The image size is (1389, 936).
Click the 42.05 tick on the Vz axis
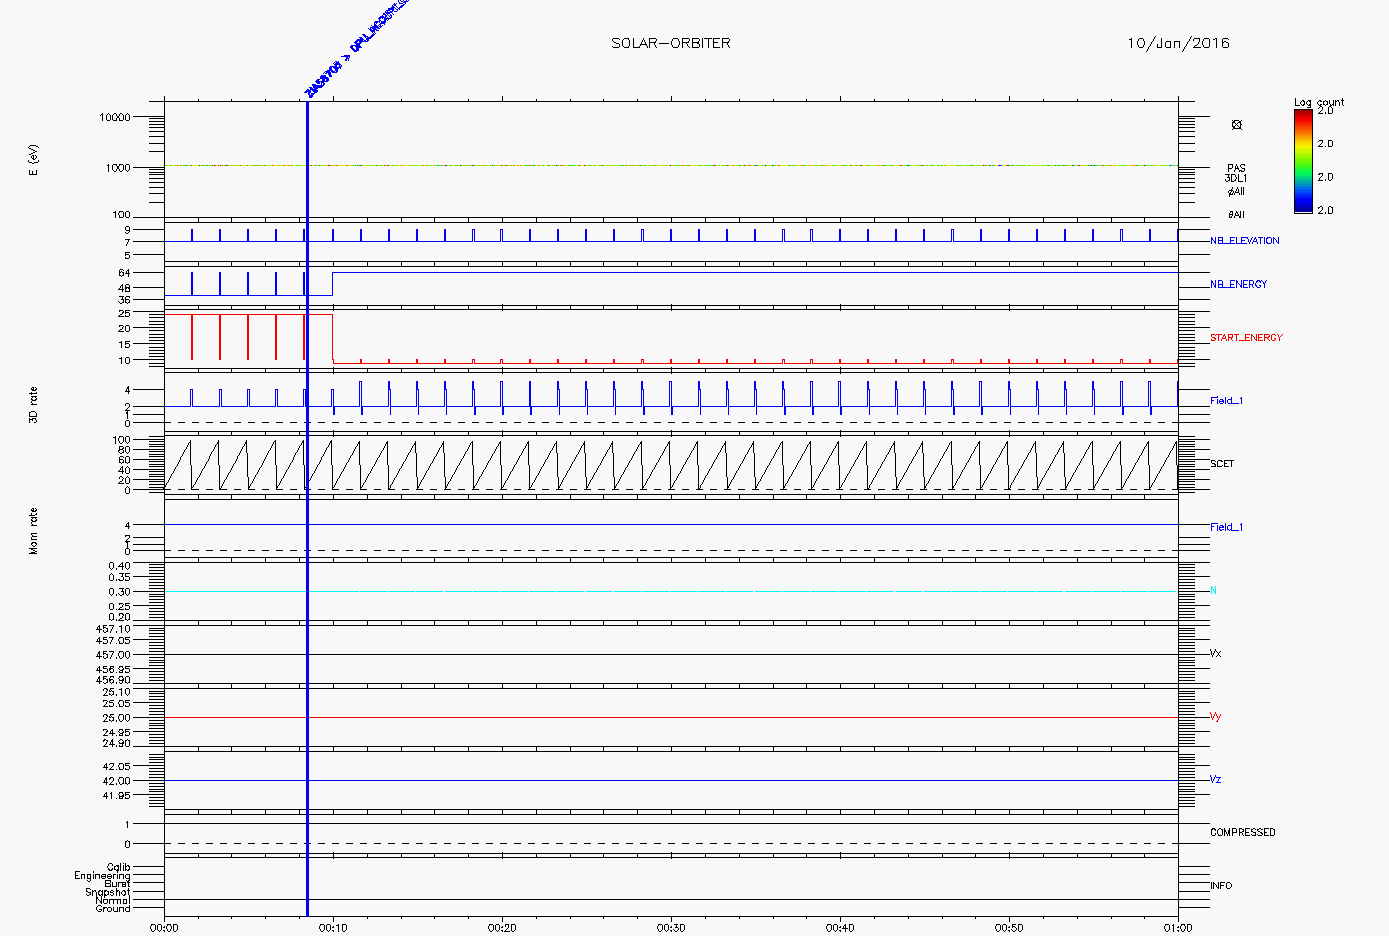click(x=116, y=767)
